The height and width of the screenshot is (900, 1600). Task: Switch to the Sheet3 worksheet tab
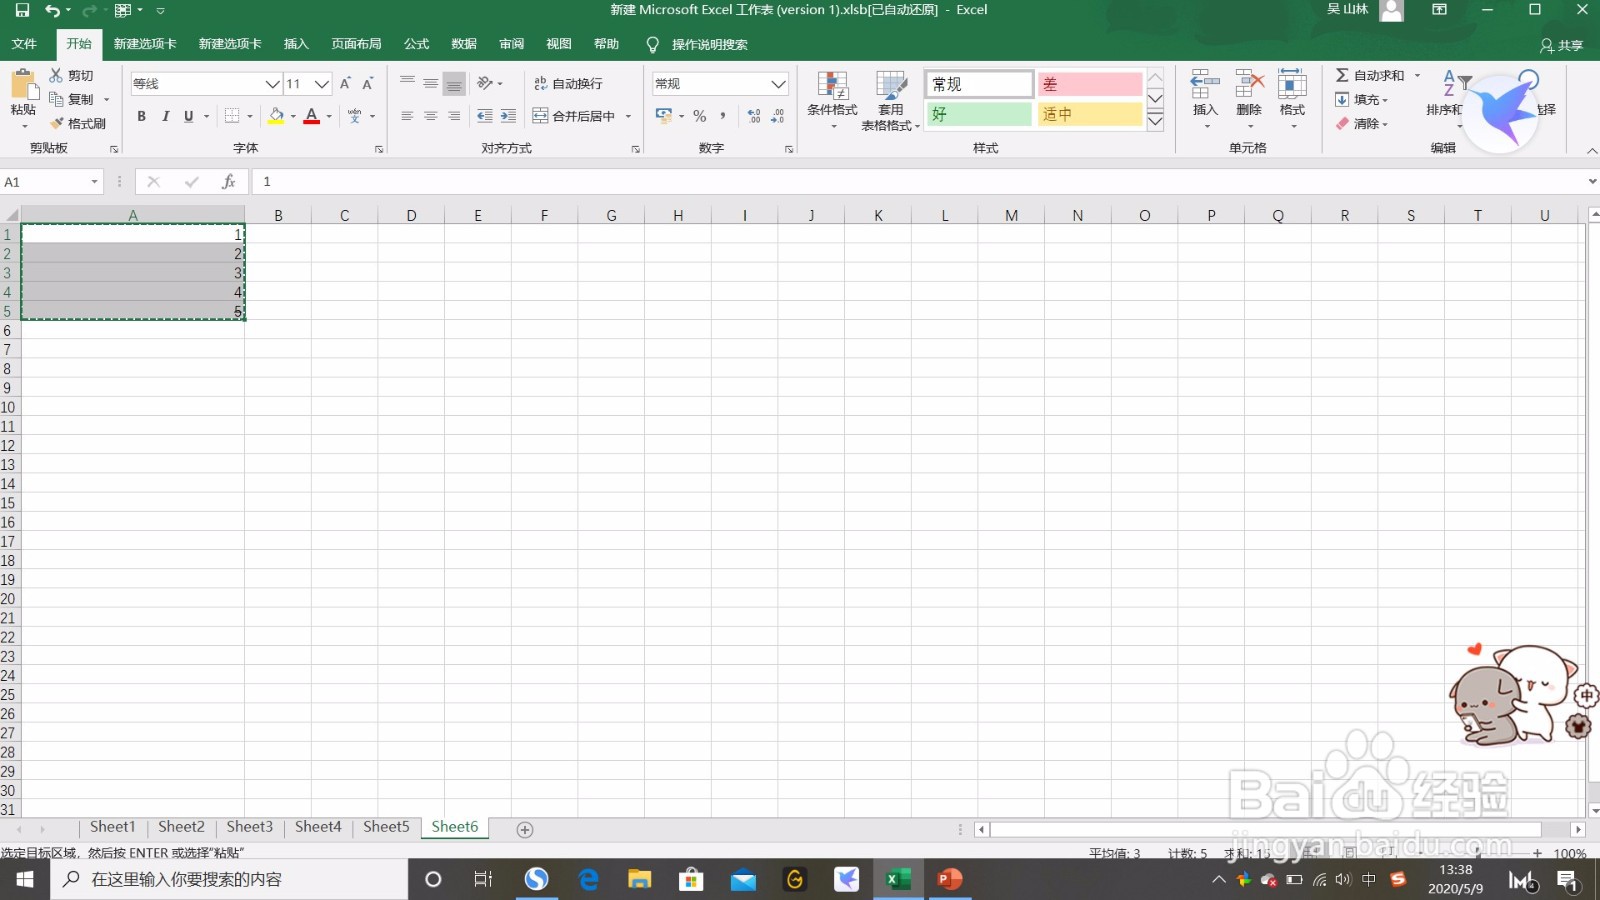click(249, 827)
